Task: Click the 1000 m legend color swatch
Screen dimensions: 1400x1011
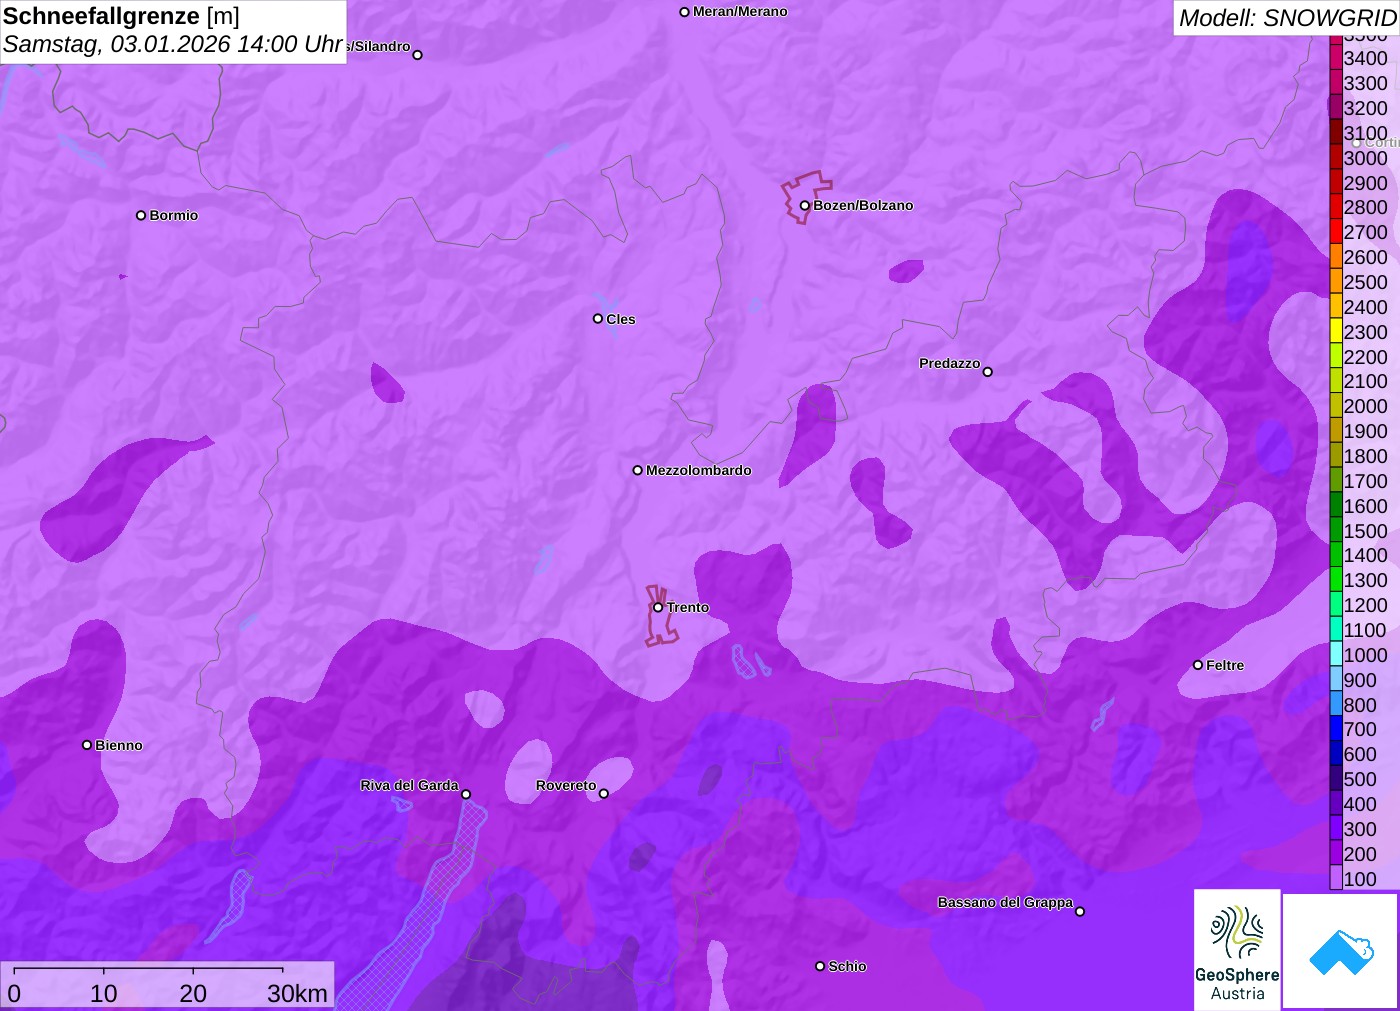Action: pyautogui.click(x=1336, y=654)
